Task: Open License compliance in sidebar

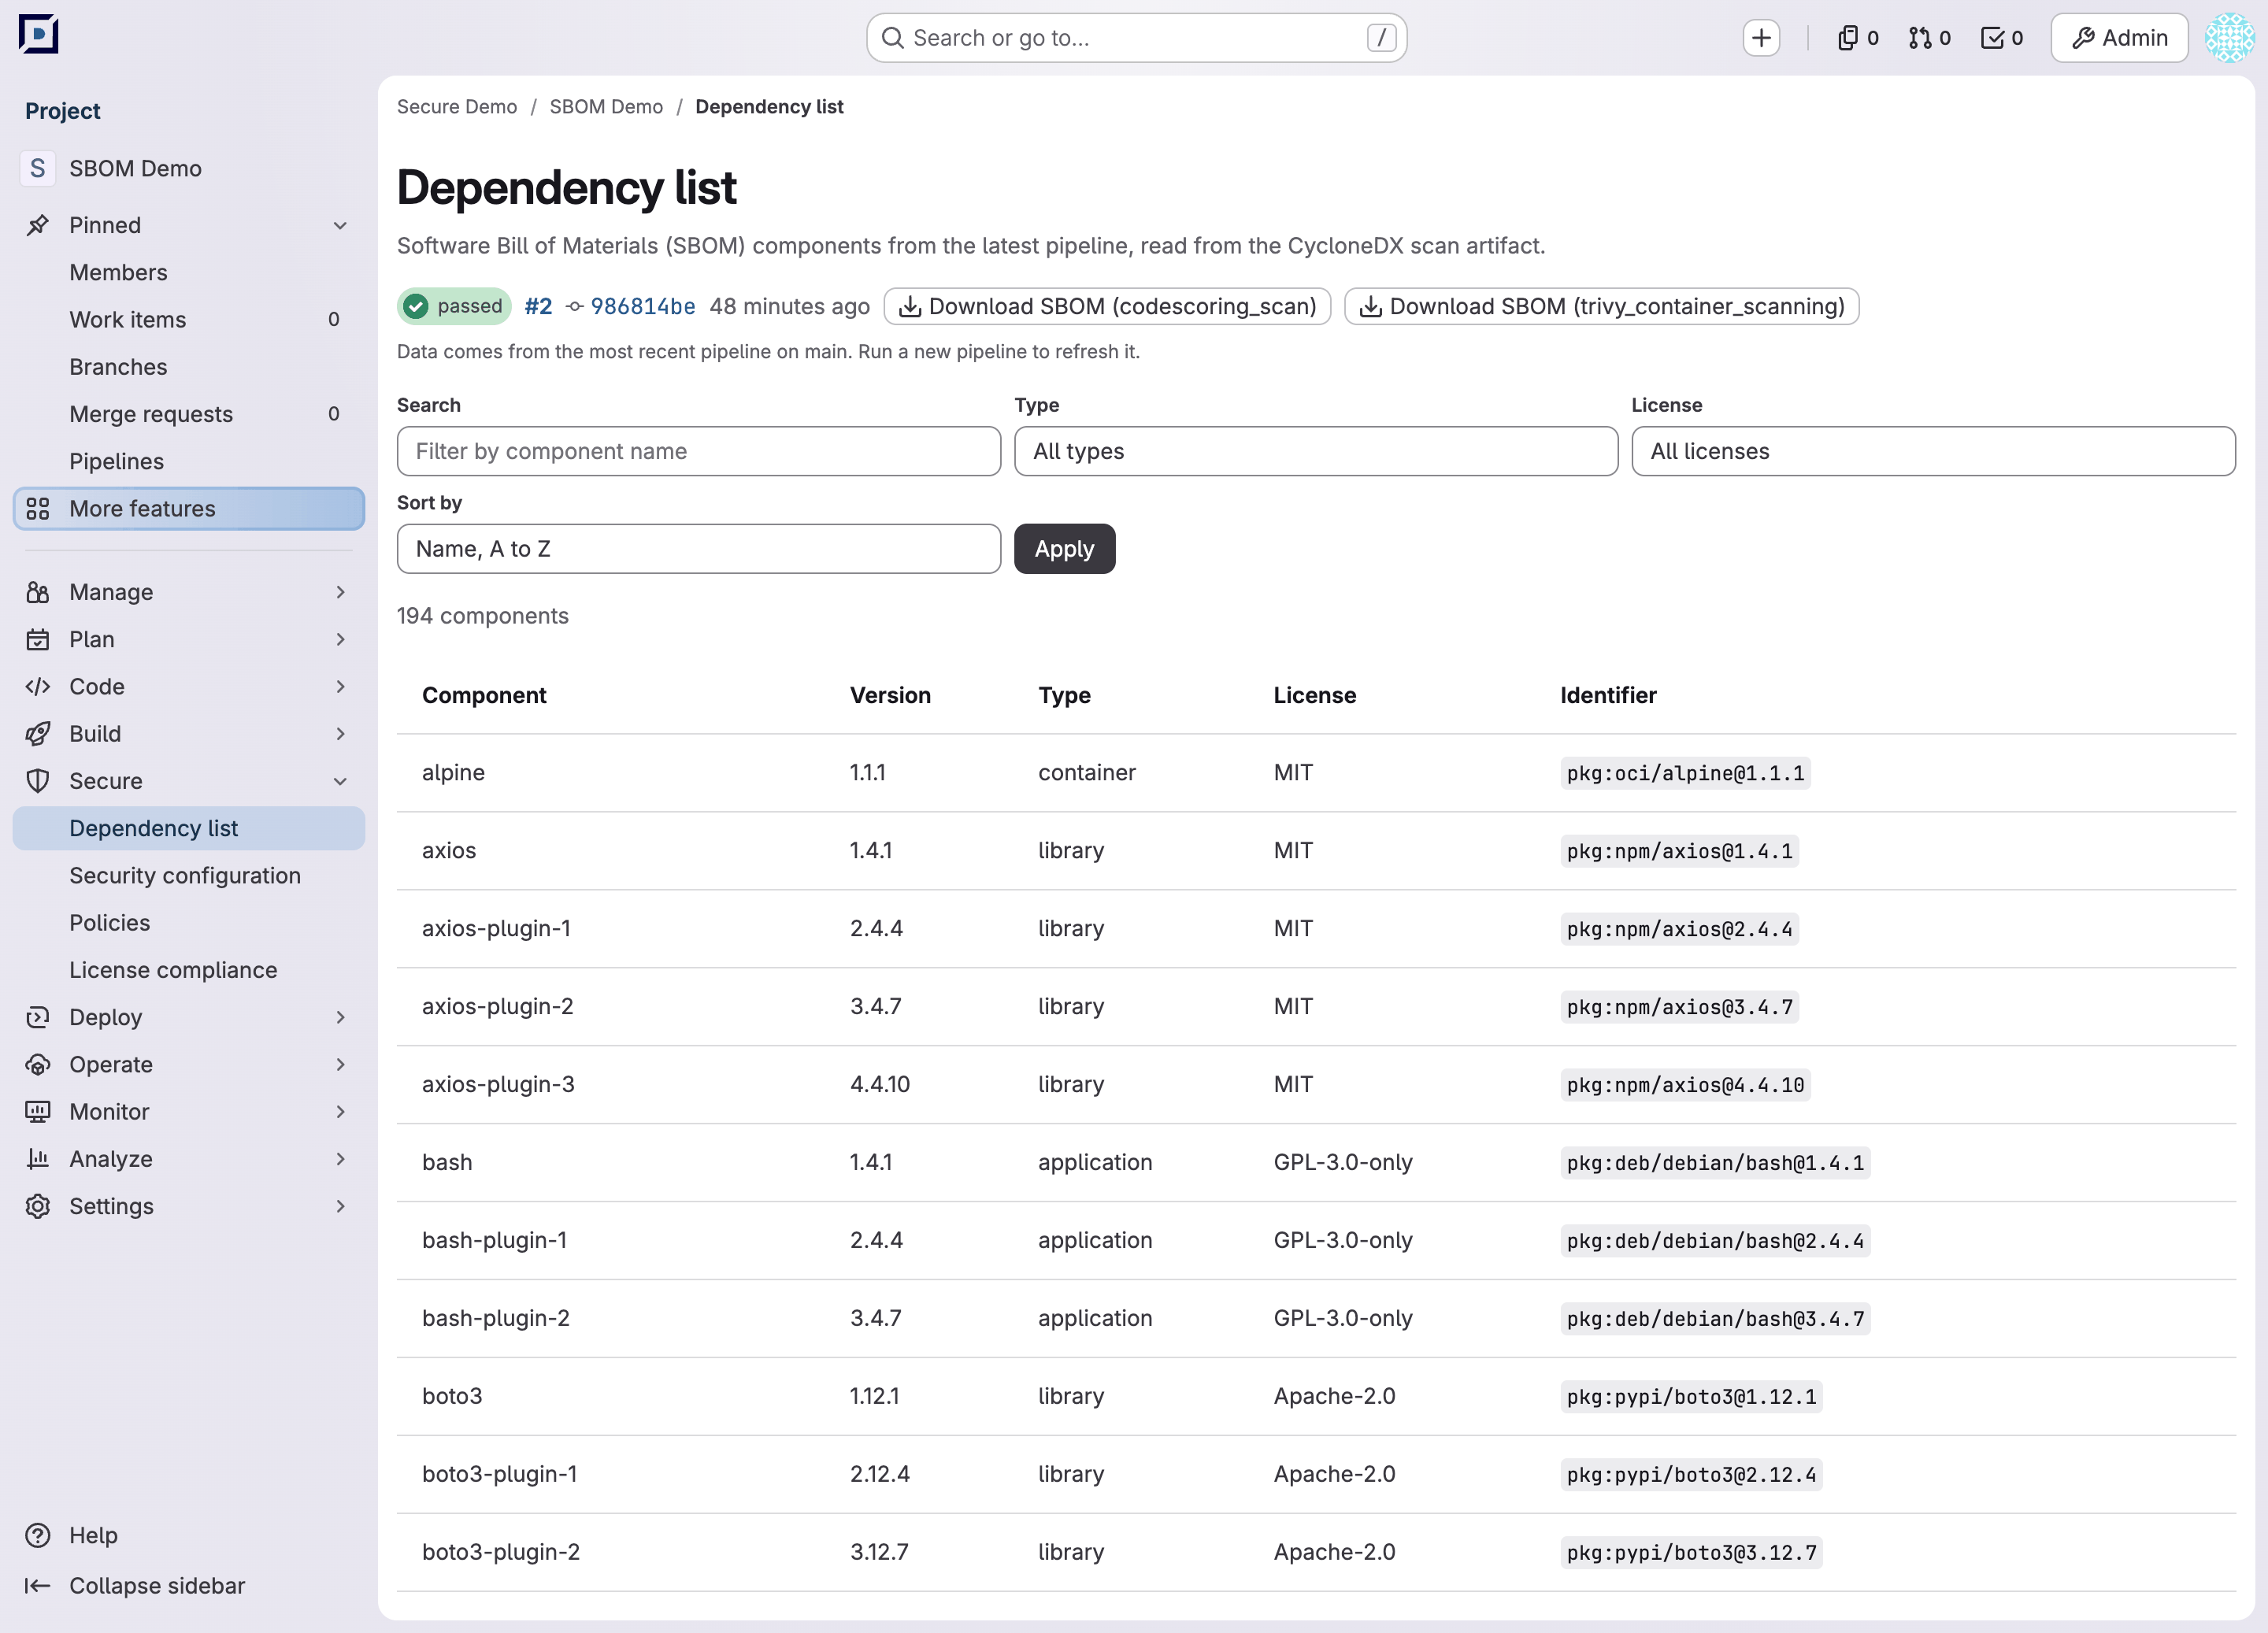Action: point(189,970)
